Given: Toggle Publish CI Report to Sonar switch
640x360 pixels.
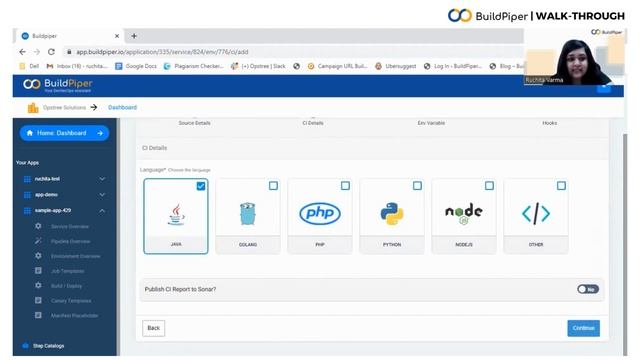Looking at the screenshot, I should tap(588, 289).
